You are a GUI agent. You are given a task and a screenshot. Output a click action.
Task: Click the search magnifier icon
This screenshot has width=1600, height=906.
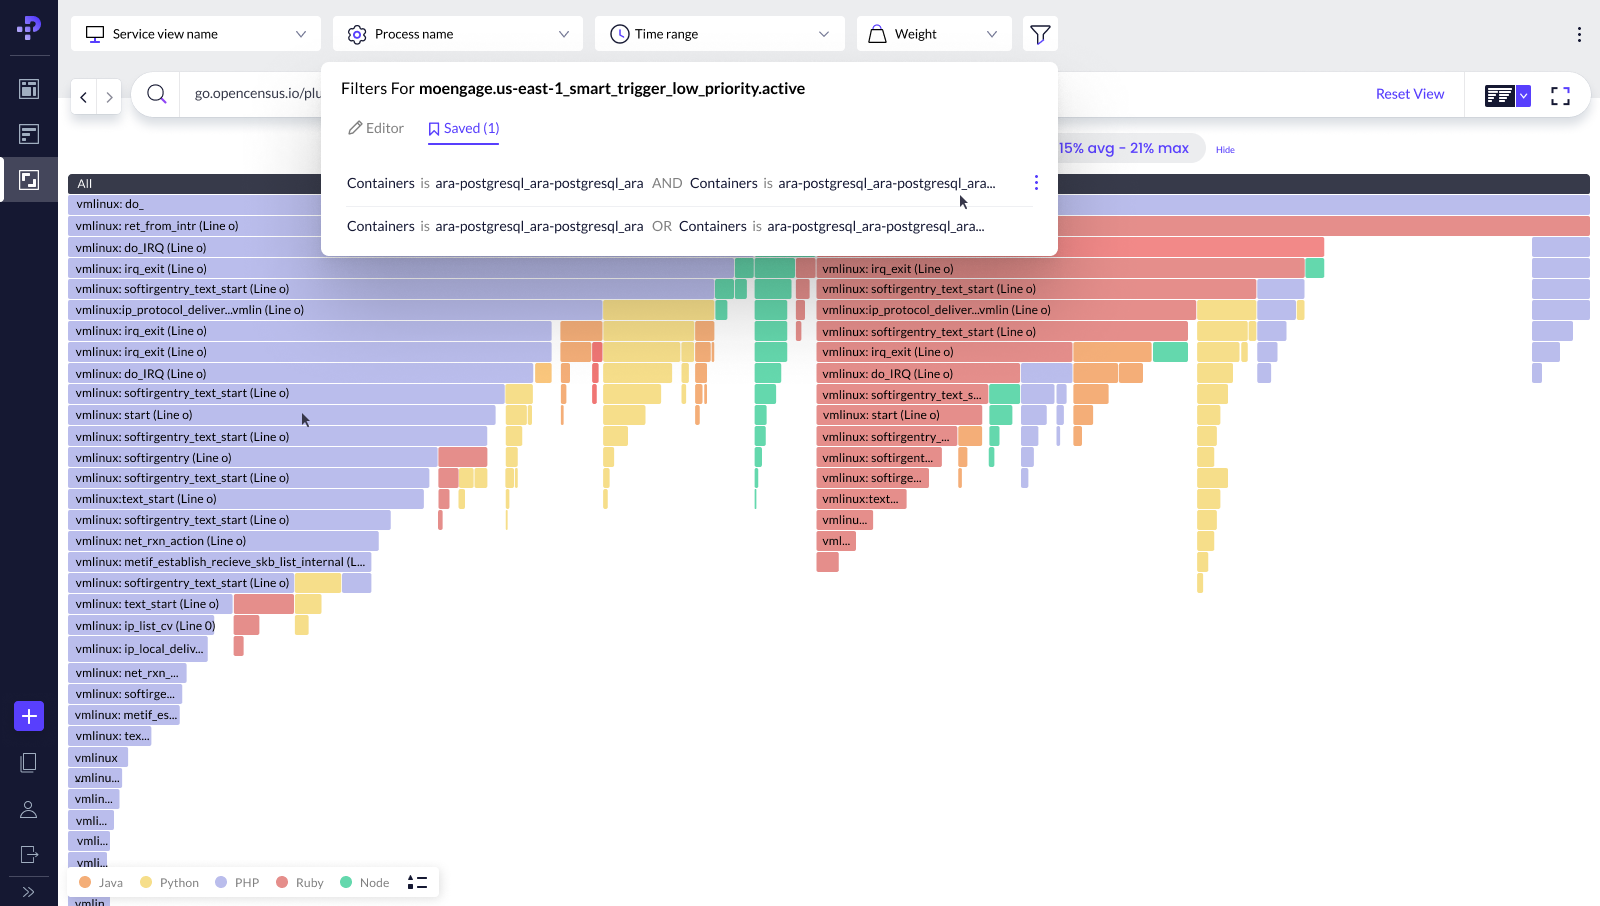click(x=156, y=94)
